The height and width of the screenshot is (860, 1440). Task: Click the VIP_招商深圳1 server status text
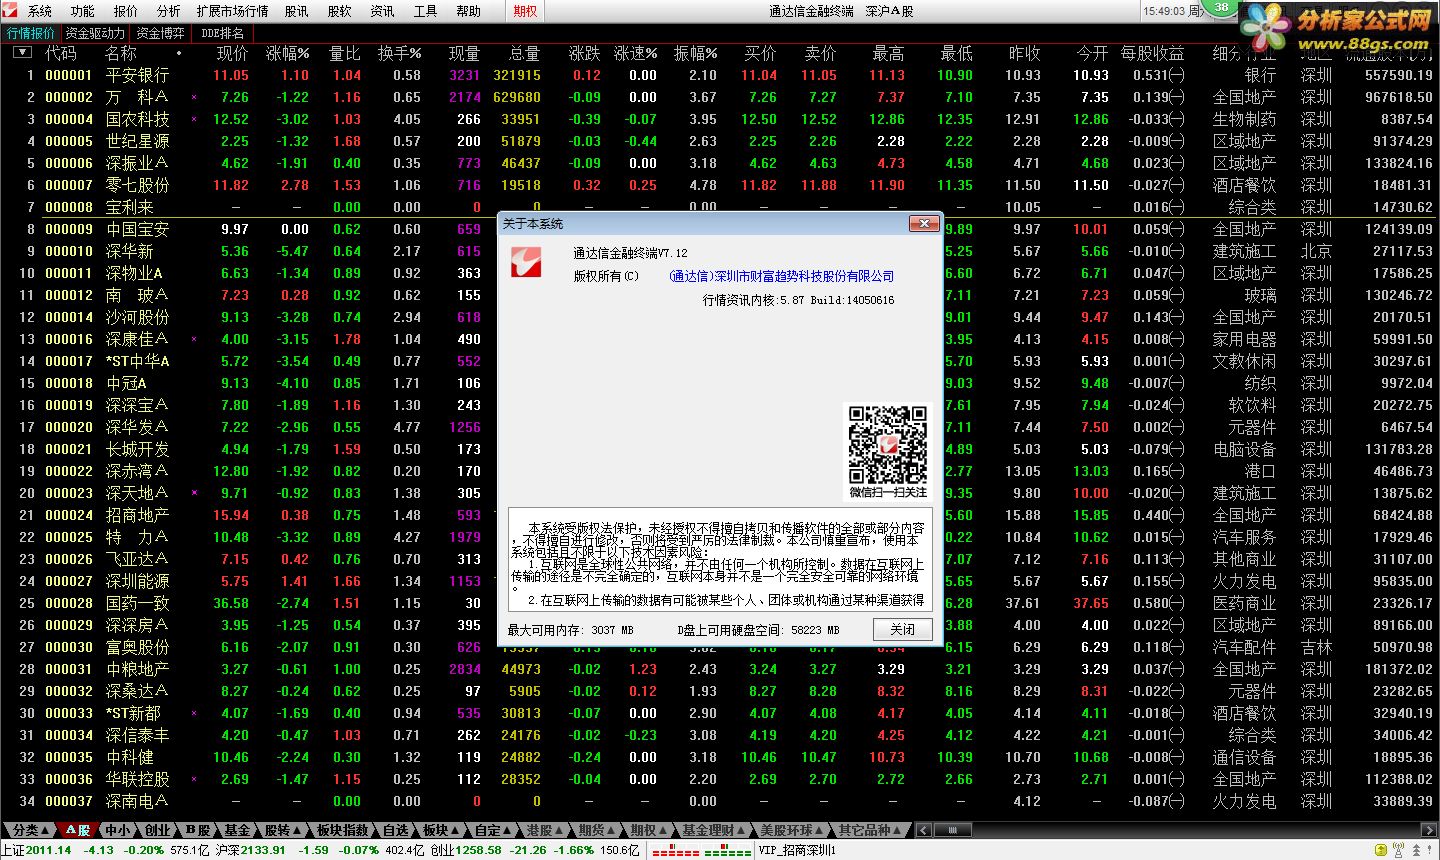797,850
